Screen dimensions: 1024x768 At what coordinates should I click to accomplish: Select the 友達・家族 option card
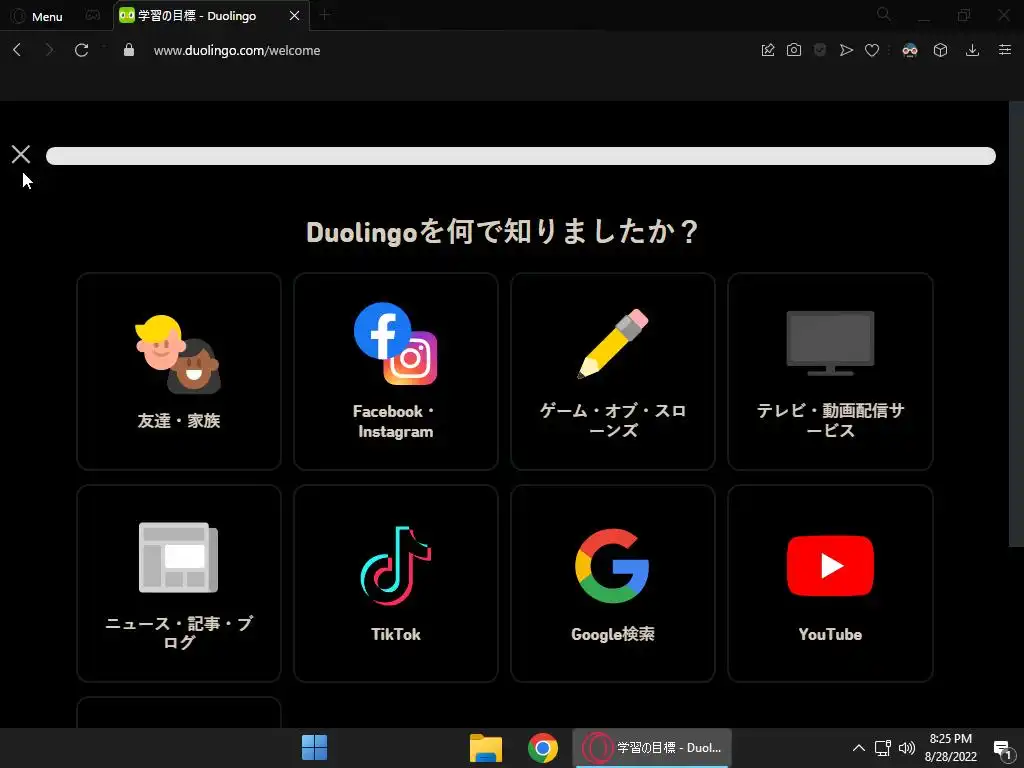179,371
